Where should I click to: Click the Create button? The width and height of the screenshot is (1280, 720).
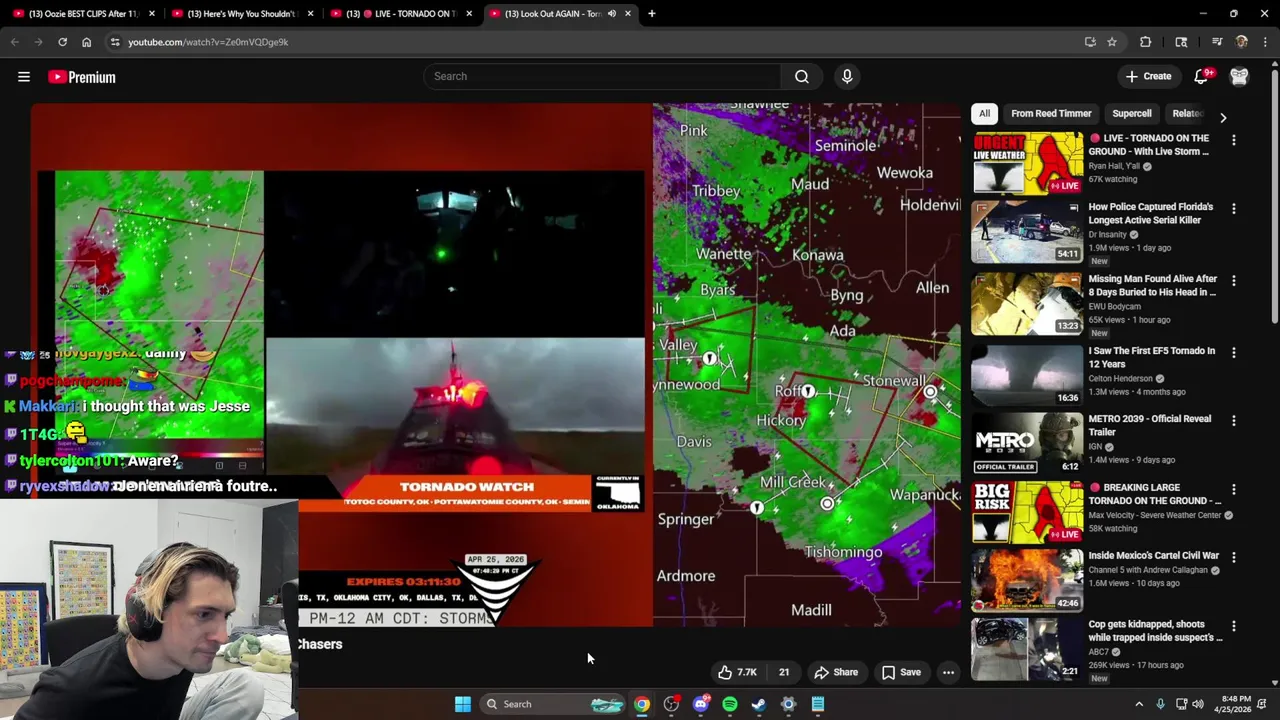coord(1148,76)
